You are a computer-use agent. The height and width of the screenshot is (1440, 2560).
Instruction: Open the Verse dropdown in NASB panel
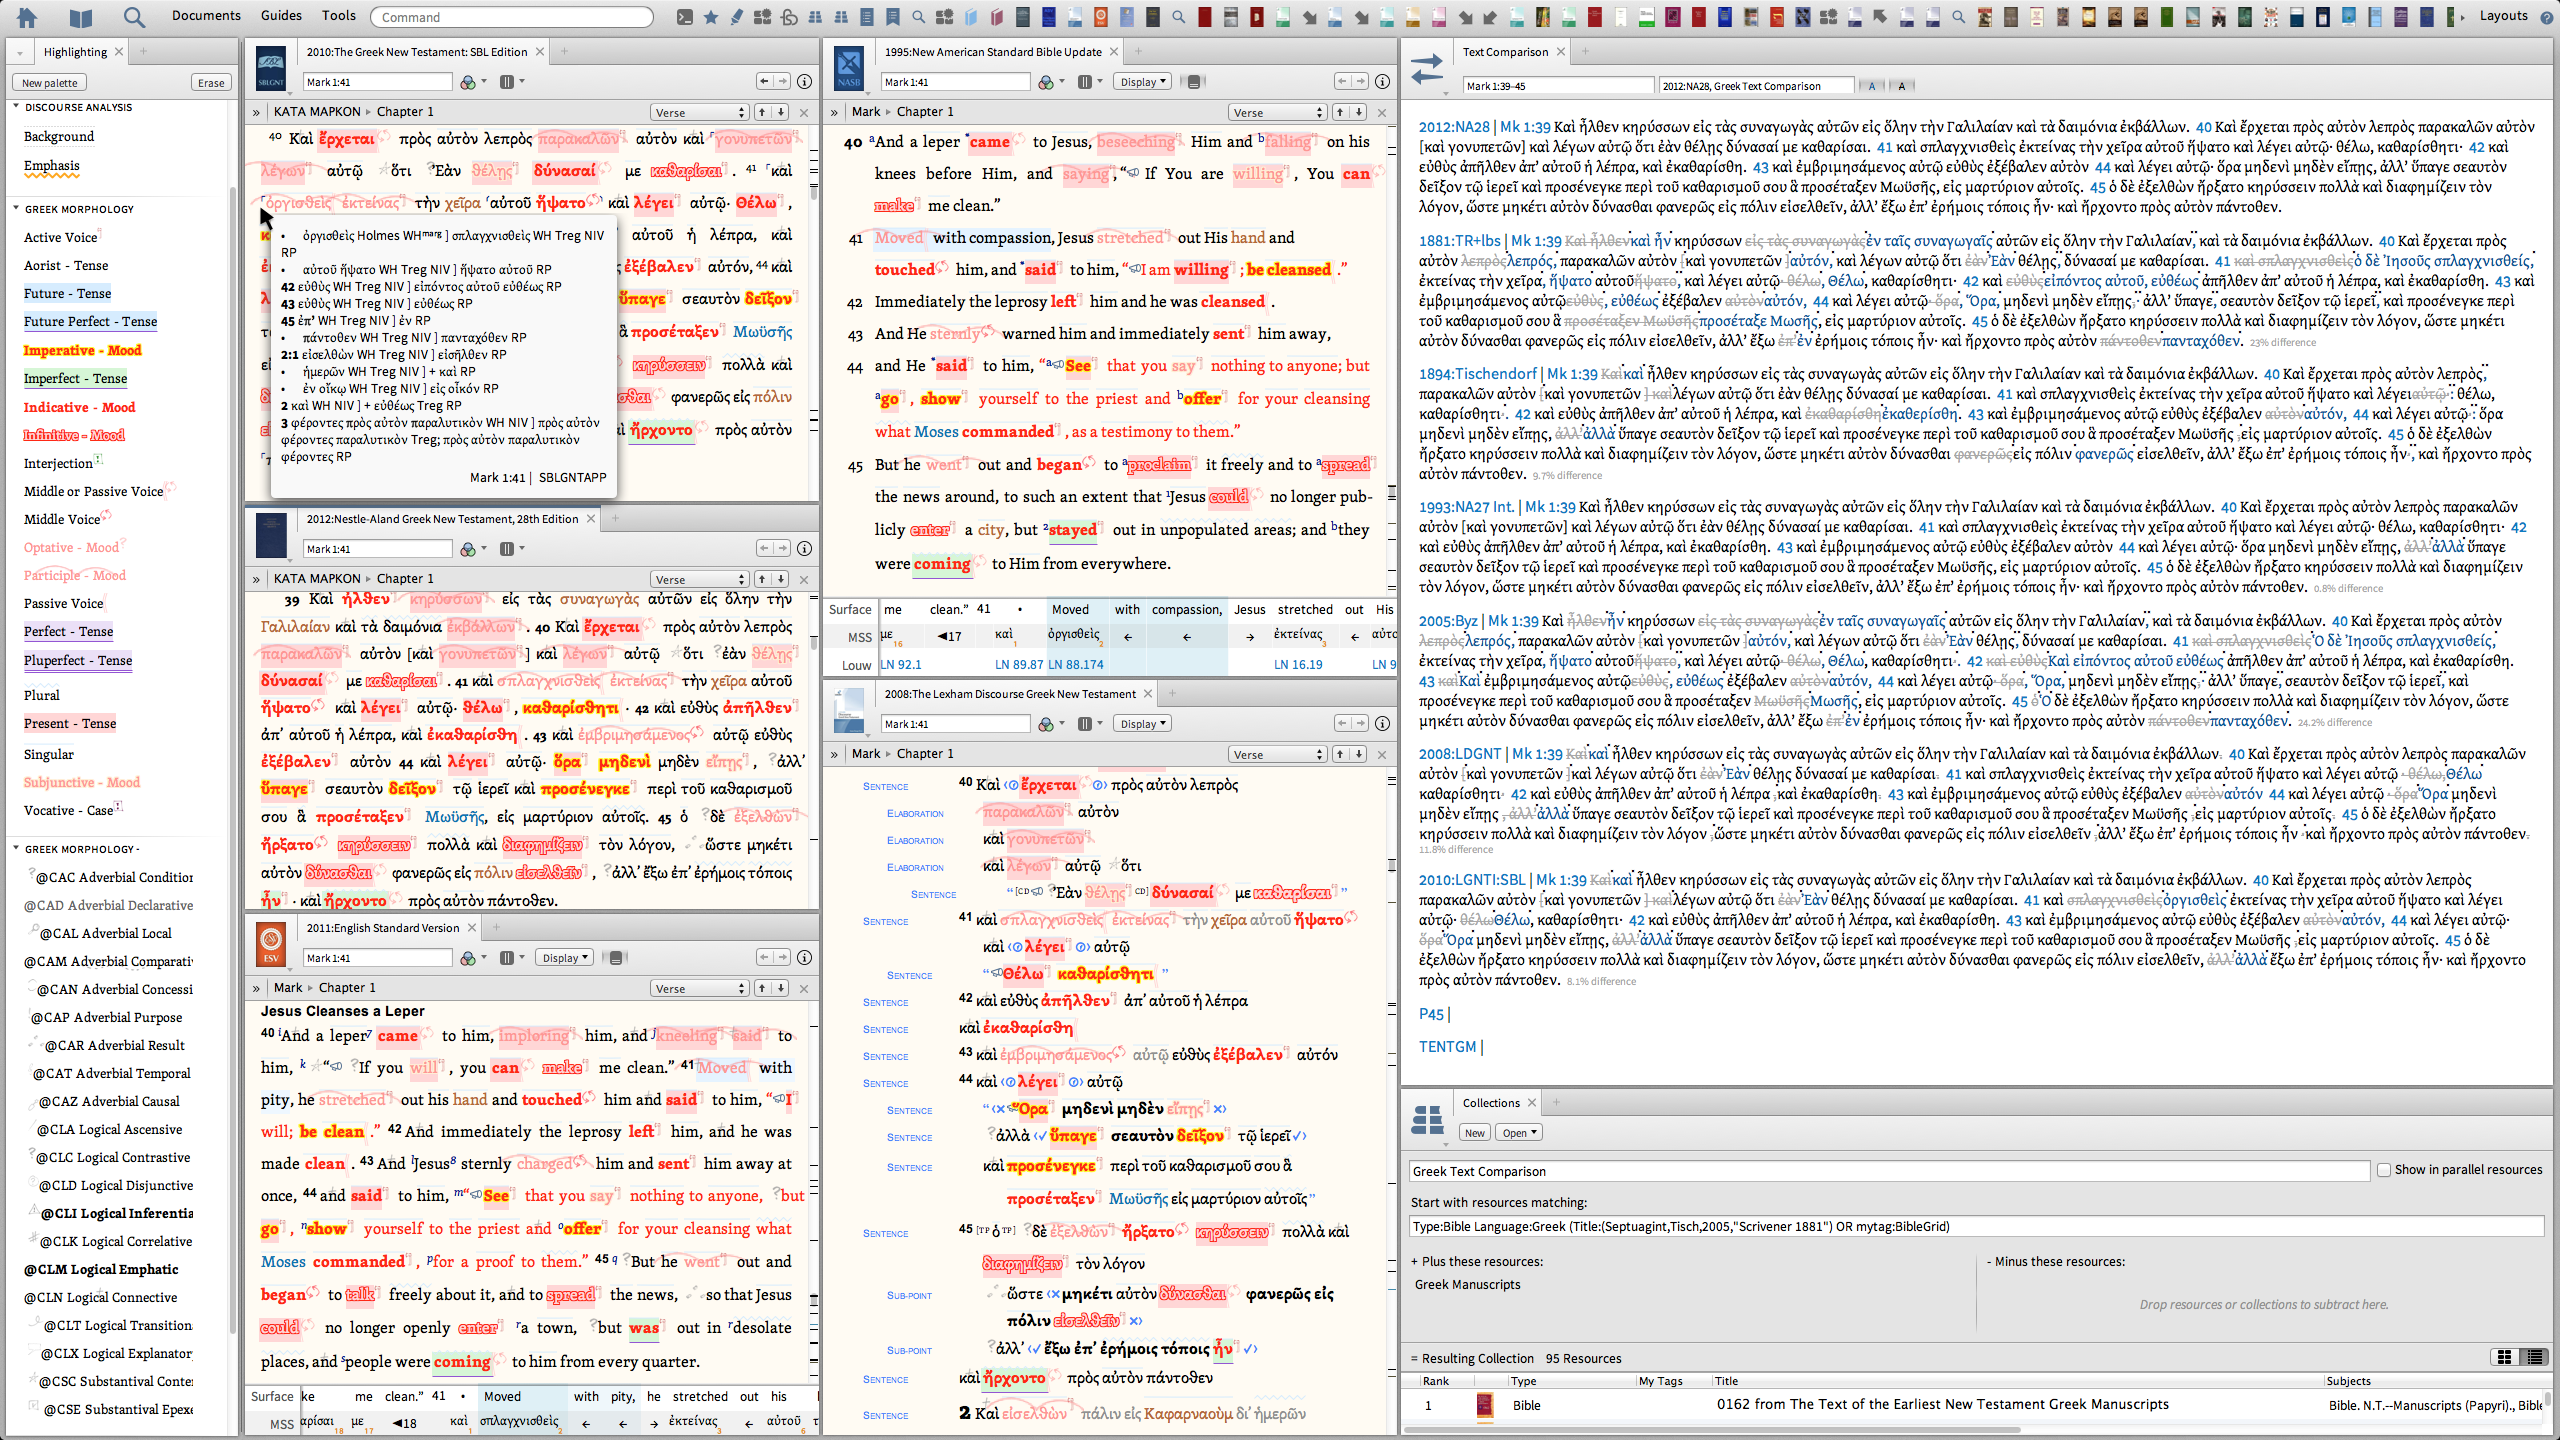click(x=1277, y=112)
